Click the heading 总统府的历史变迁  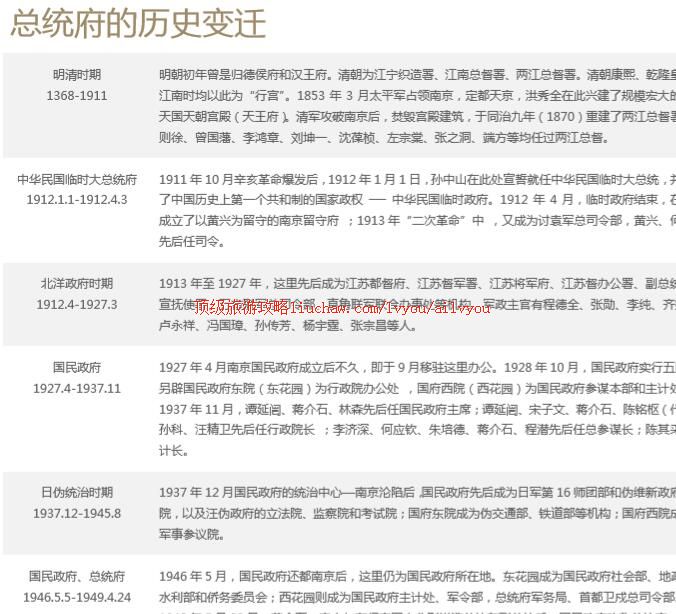tap(138, 24)
